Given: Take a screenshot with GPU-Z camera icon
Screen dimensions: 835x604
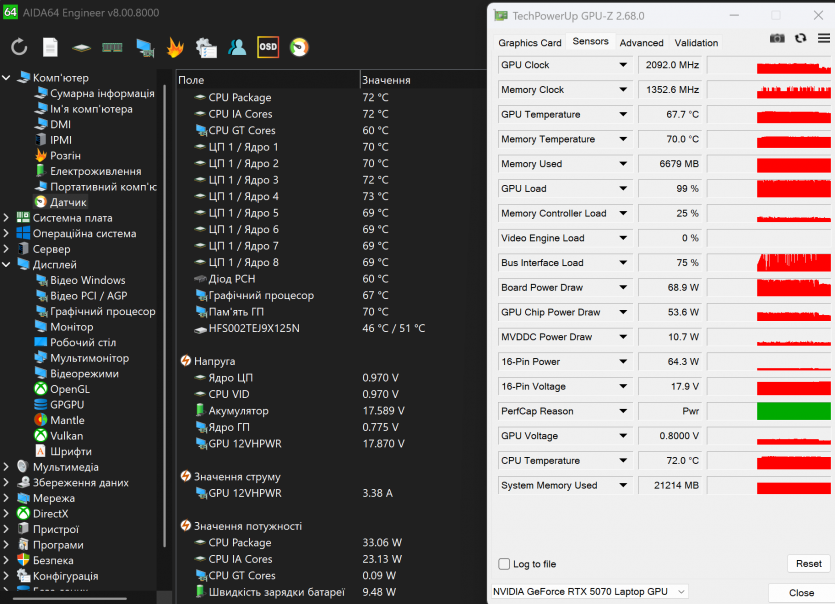Looking at the screenshot, I should click(x=777, y=38).
